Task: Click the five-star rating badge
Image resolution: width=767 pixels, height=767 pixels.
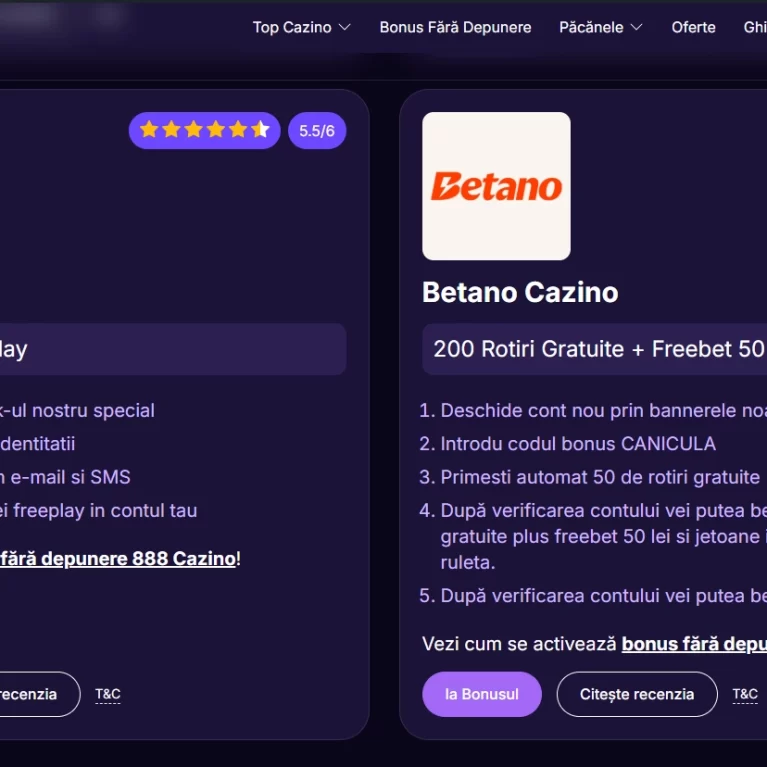Action: [204, 131]
